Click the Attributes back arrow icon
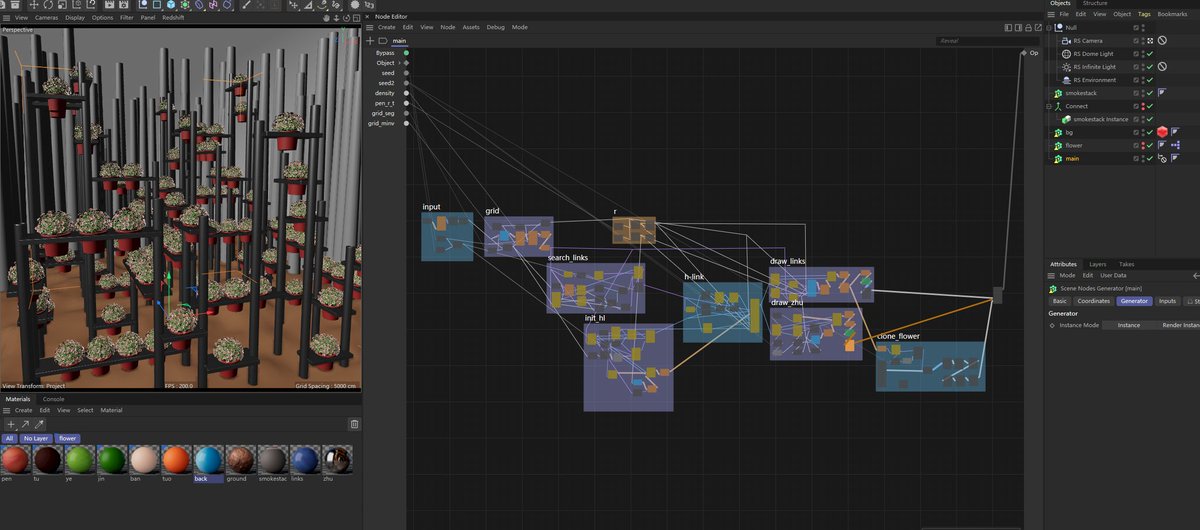Screen dimensions: 1200x530 point(1196,275)
